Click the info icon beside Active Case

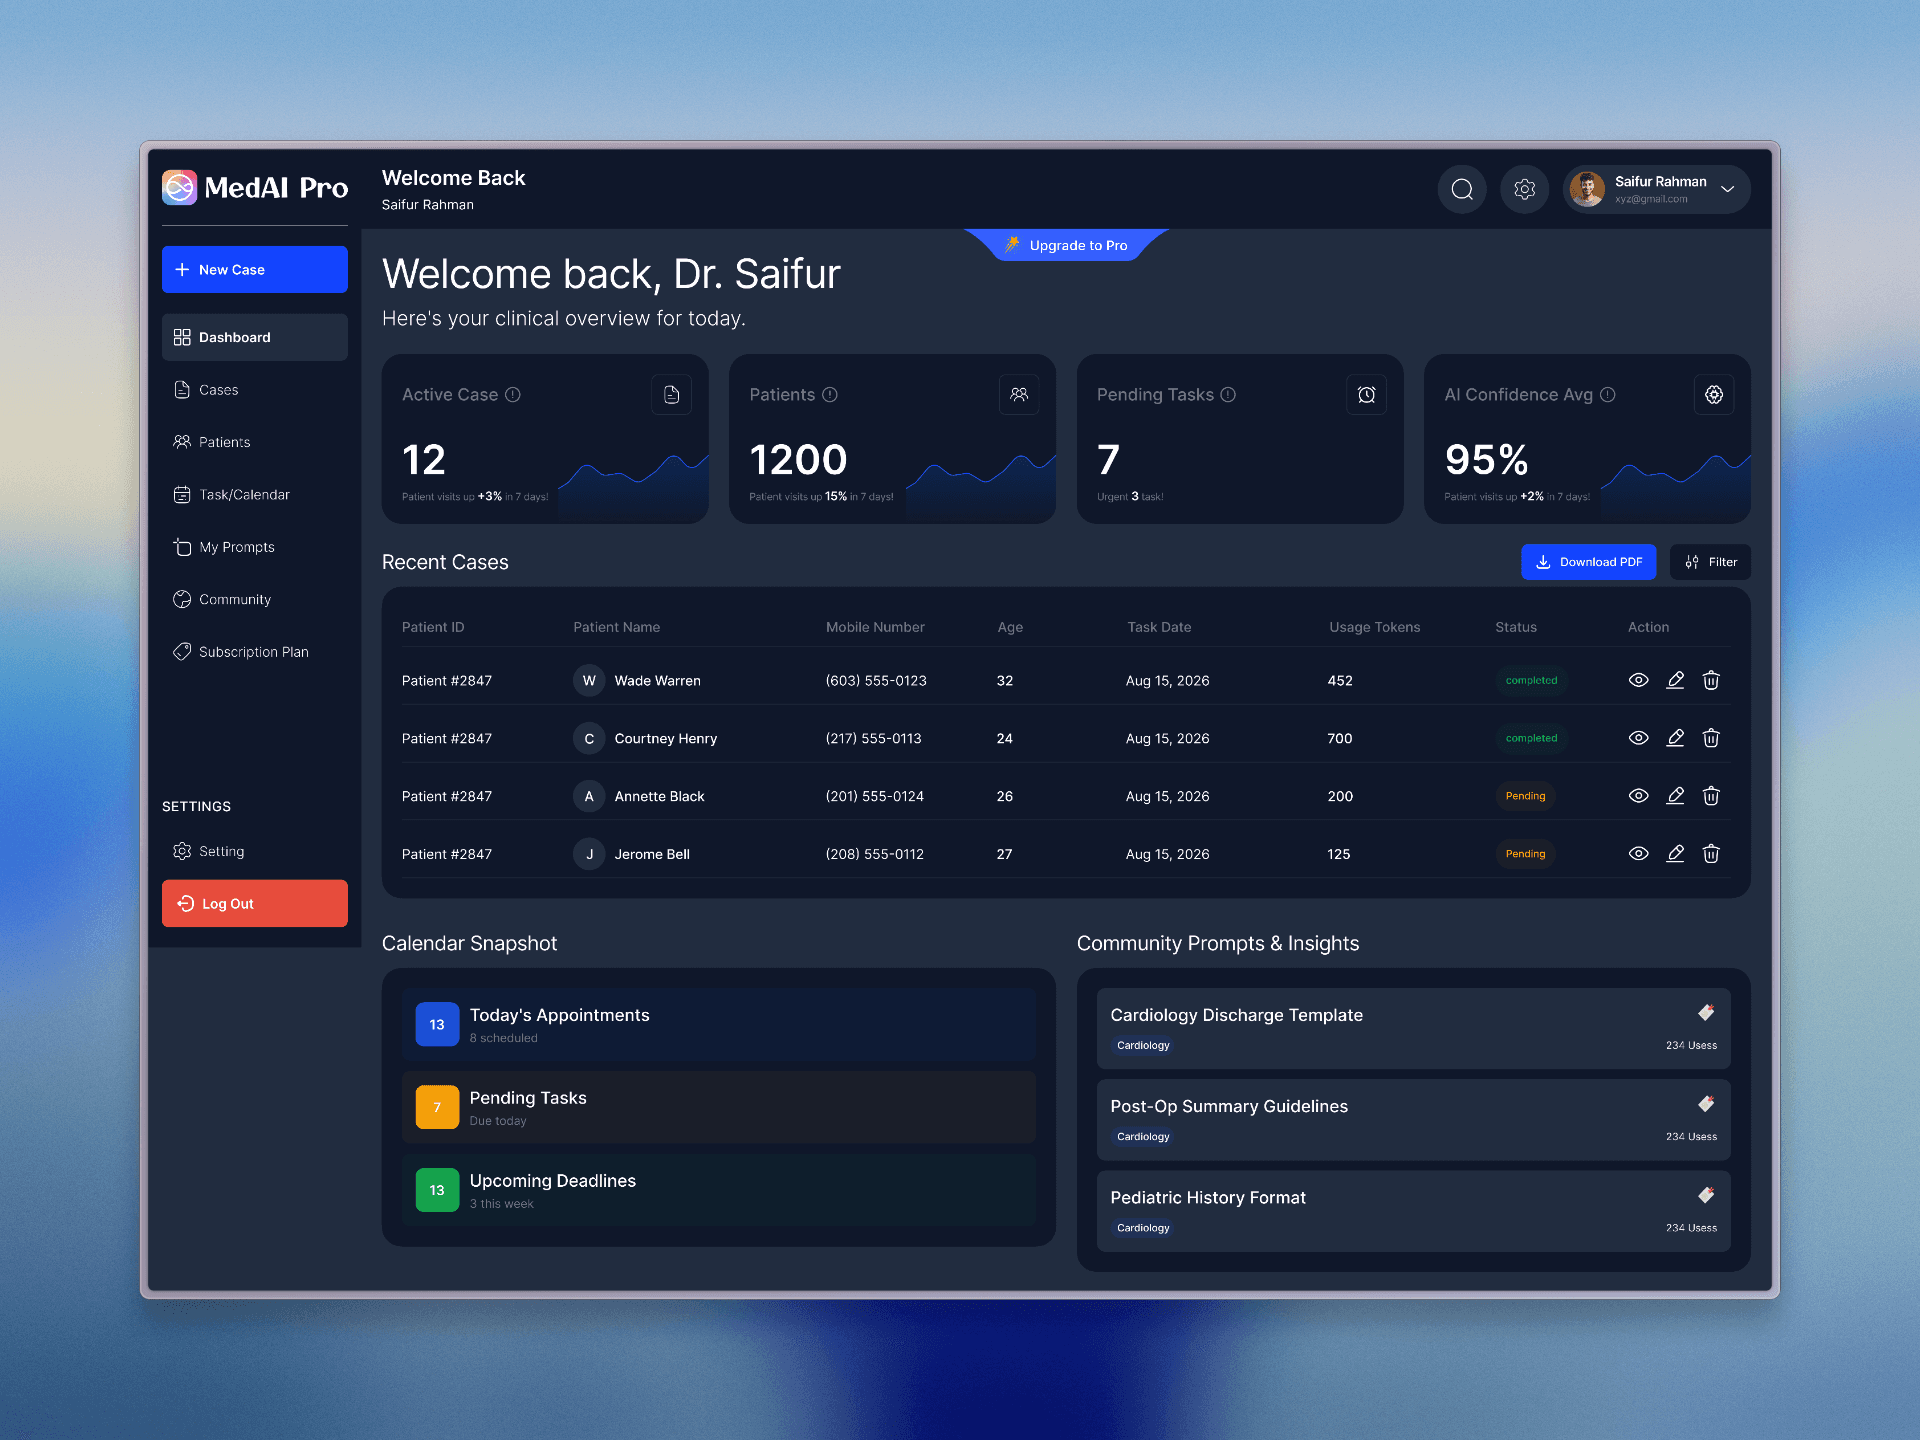pyautogui.click(x=513, y=395)
